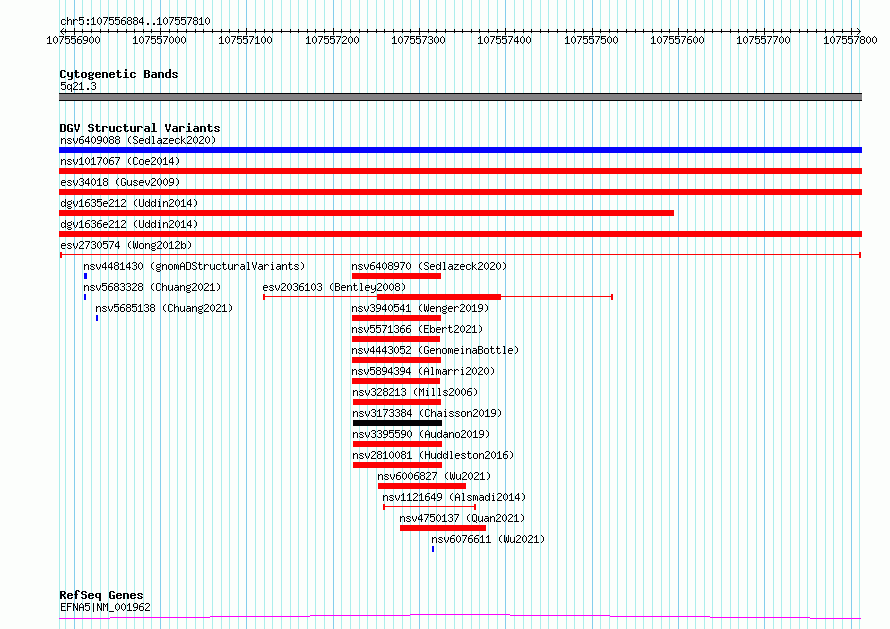Select the dgv1636e212 (Uddin2014) variant label
890x629 pixels.
pos(129,224)
